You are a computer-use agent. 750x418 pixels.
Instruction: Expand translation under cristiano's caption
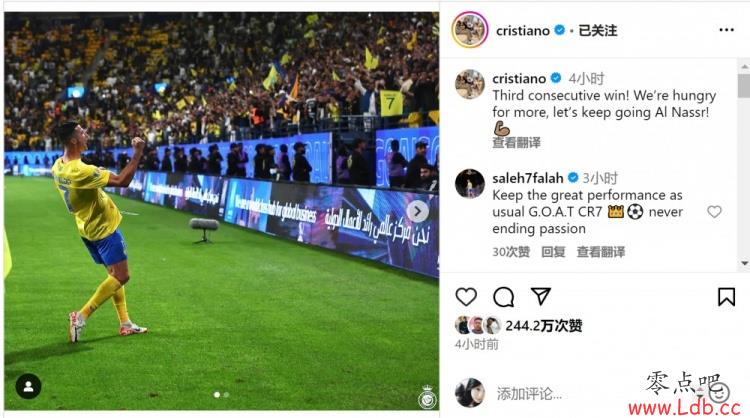[x=516, y=143]
